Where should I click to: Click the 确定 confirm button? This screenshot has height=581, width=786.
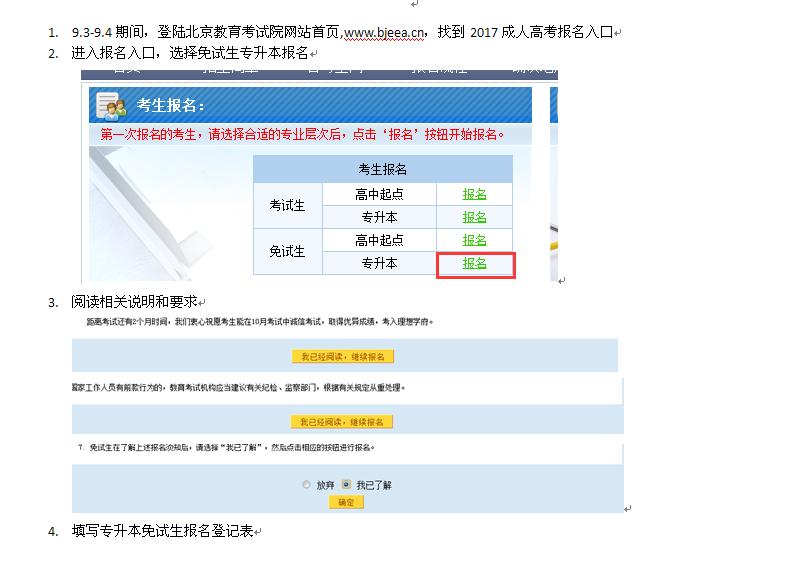click(x=346, y=502)
